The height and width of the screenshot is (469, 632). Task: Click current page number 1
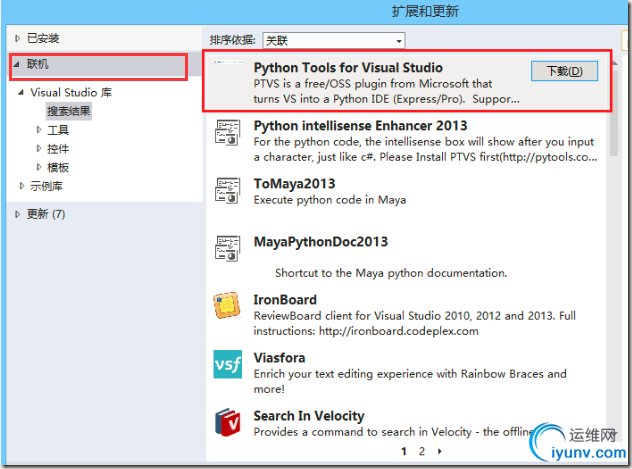404,451
